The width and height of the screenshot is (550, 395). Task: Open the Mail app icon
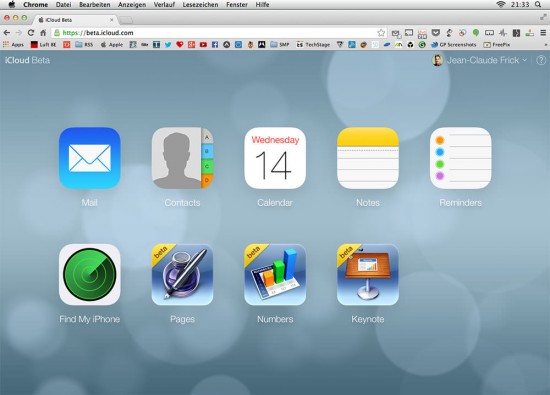point(90,158)
